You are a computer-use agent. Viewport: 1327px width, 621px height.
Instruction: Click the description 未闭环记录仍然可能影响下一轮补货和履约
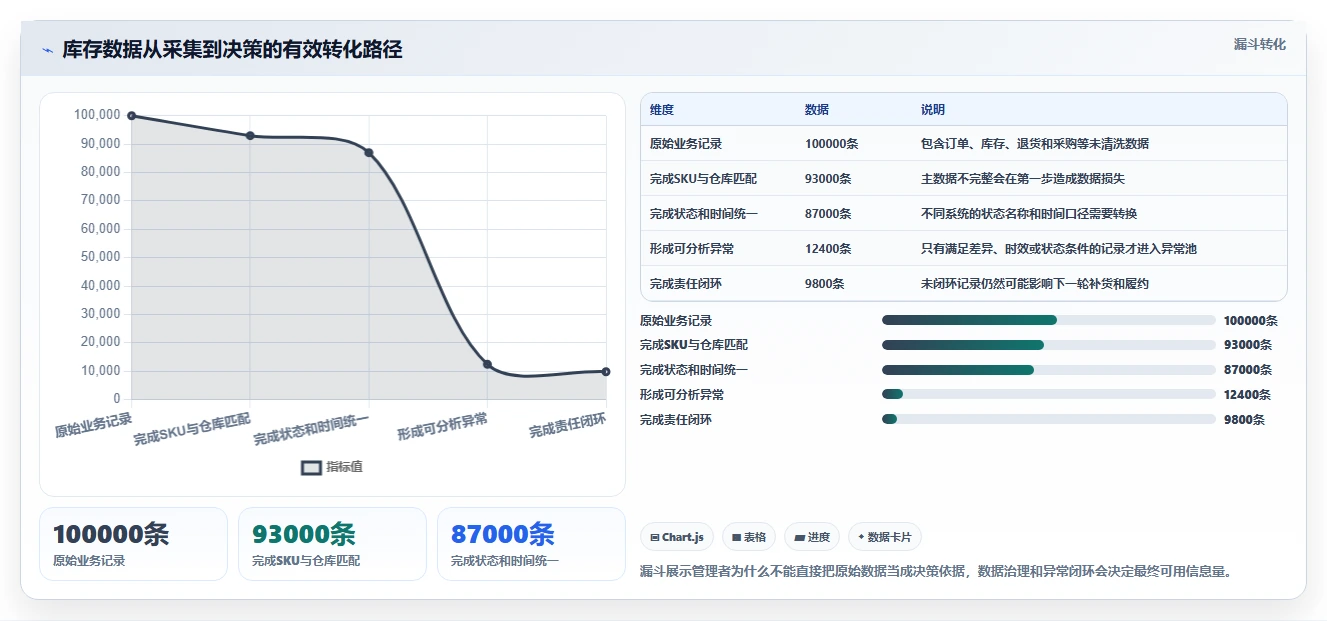[1035, 284]
